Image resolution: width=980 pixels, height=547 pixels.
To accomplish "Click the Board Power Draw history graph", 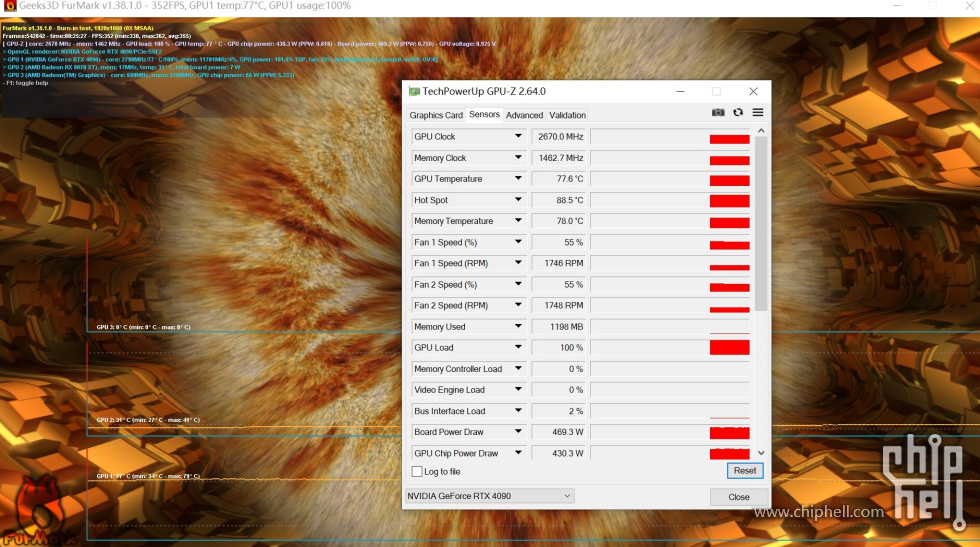I will pos(670,432).
